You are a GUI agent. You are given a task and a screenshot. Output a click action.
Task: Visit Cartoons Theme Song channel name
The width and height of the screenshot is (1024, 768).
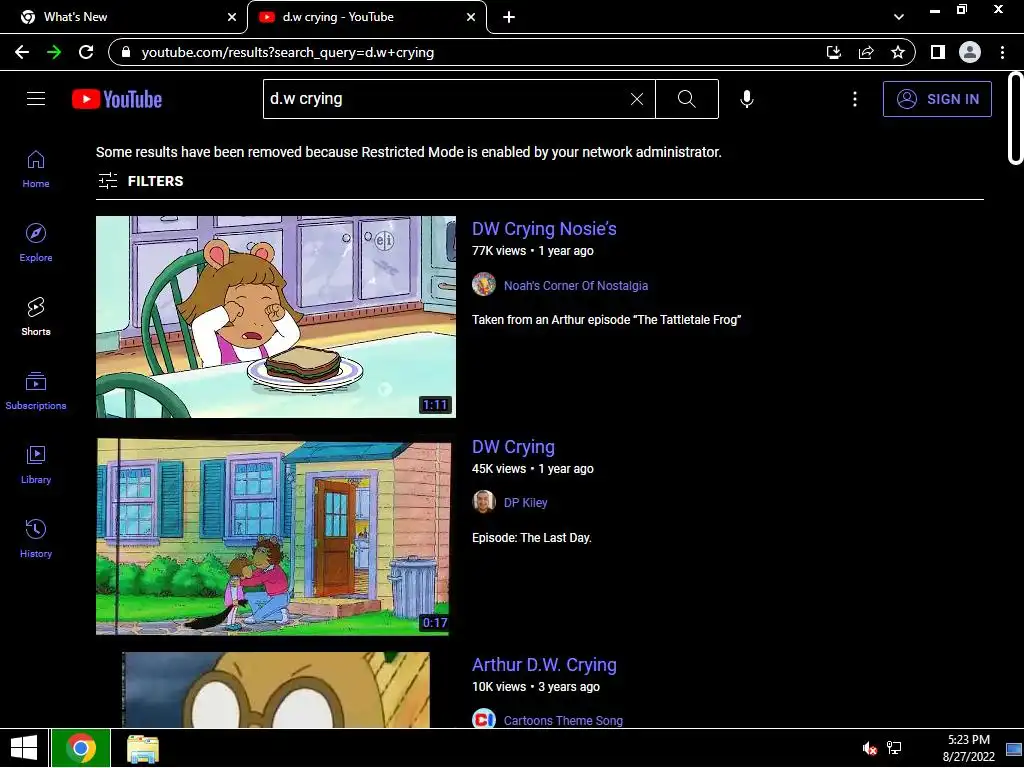tap(563, 720)
